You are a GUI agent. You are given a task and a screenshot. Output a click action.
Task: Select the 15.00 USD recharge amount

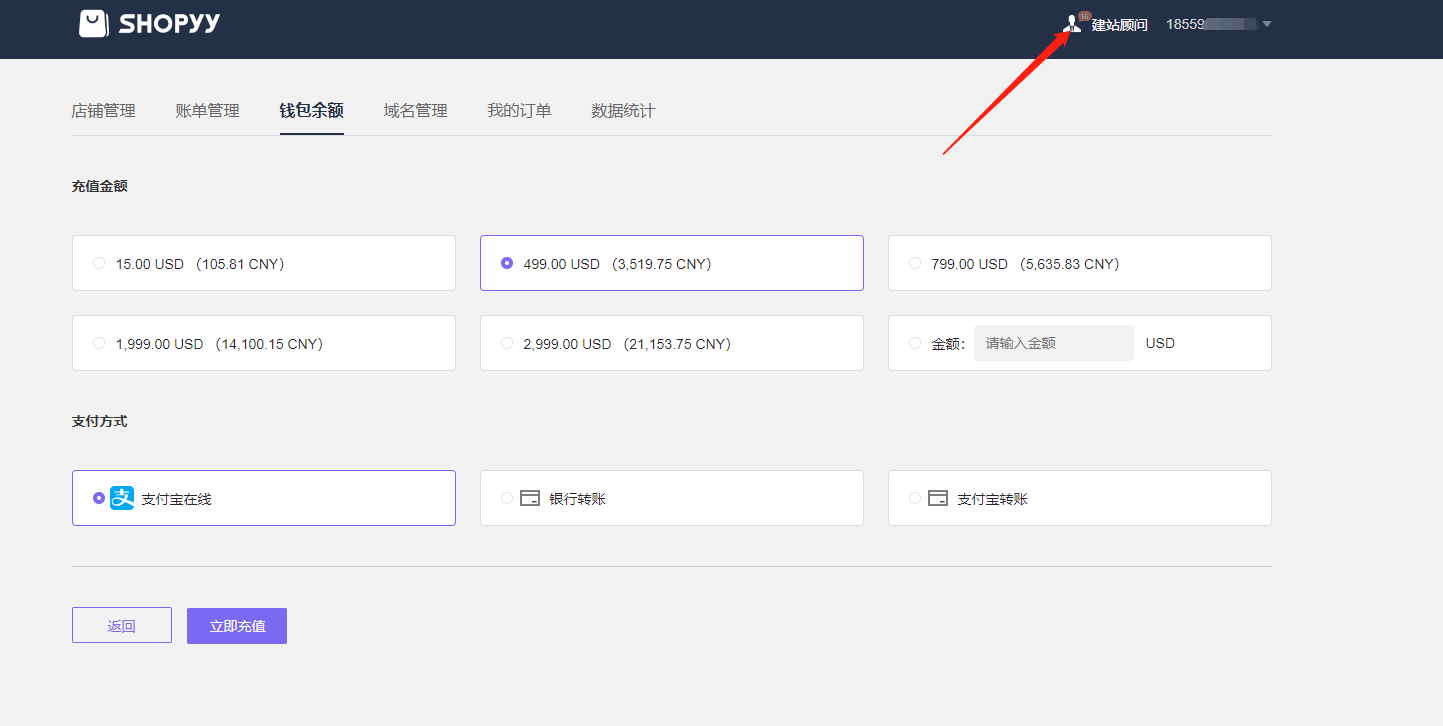(x=99, y=264)
